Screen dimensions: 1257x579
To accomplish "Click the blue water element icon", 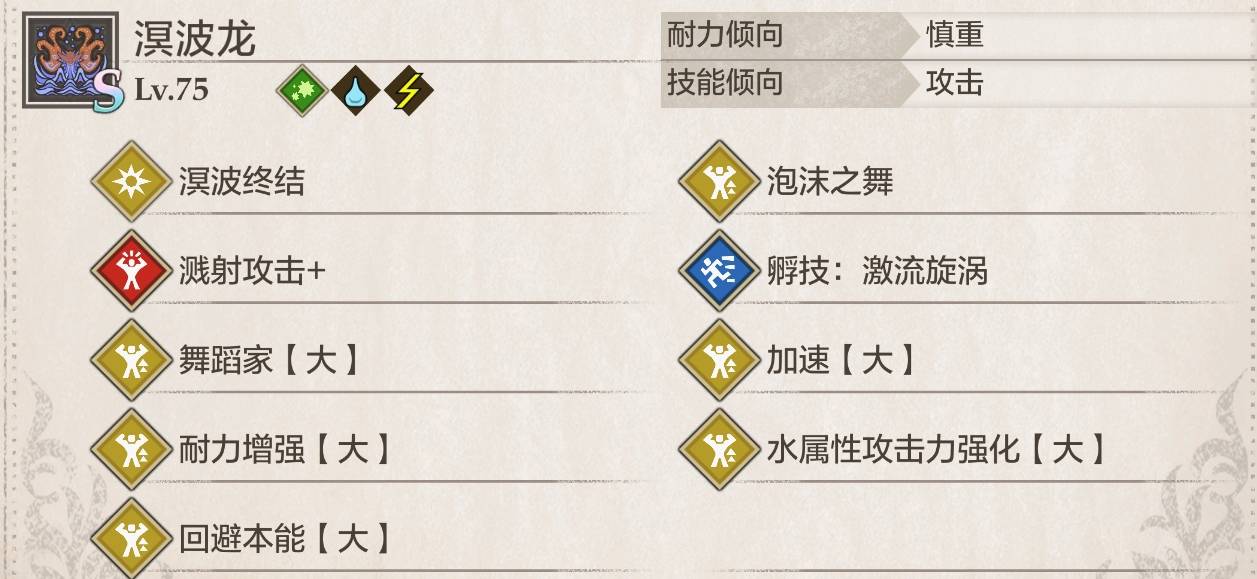I will point(355,92).
